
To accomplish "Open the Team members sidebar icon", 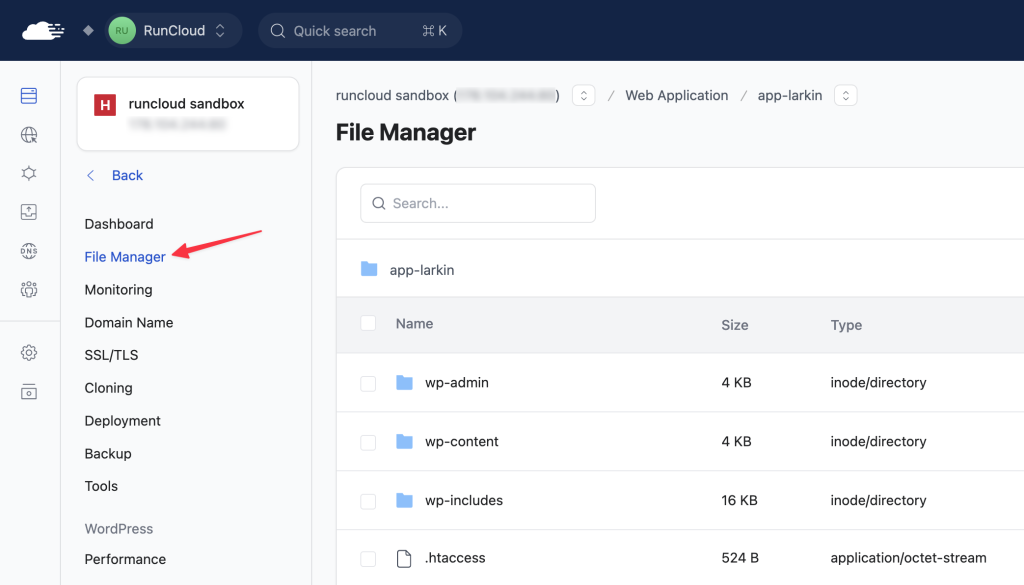I will pyautogui.click(x=29, y=289).
